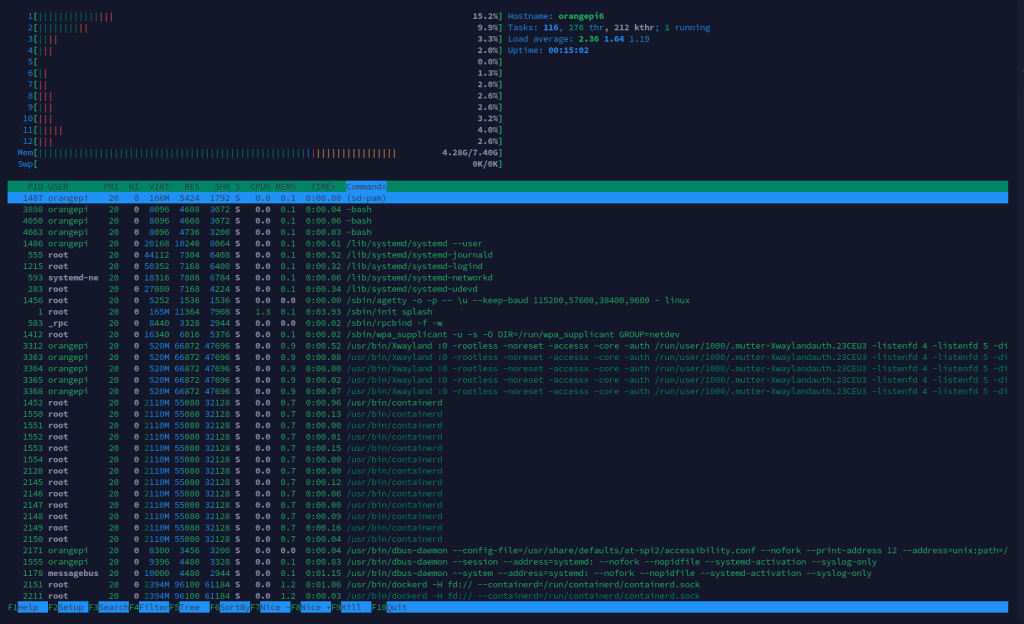
Task: Click the F8 Nice + button
Action: [311, 607]
